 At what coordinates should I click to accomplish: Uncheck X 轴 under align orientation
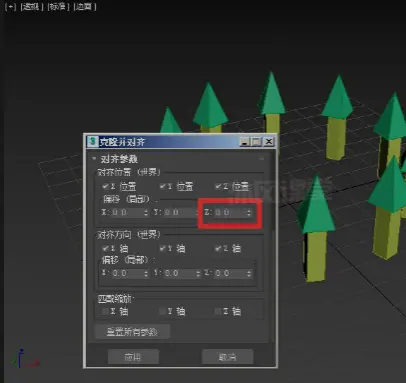coord(105,248)
